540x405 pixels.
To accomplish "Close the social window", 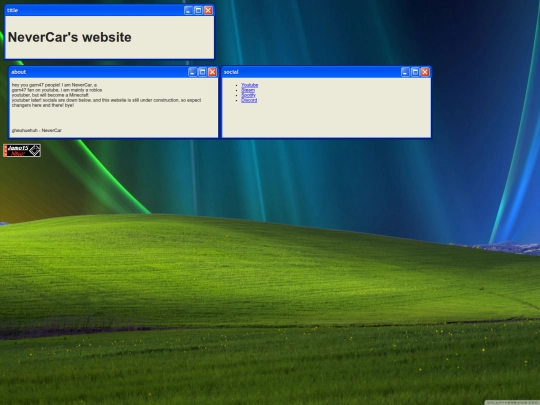I will coord(425,72).
